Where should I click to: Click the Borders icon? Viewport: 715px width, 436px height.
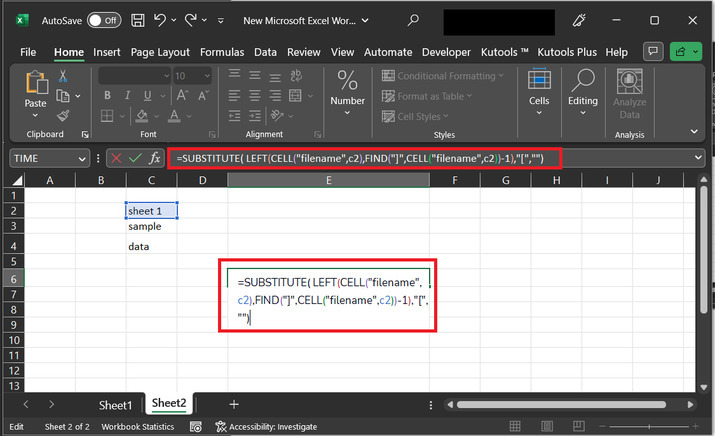coord(107,116)
